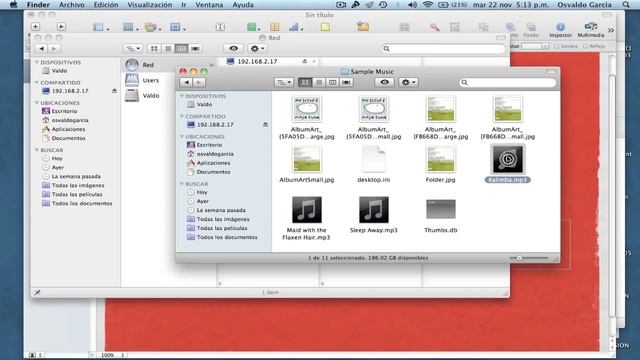Open Ayuda menu
Image resolution: width=640 pixels, height=360 pixels.
(x=243, y=5)
